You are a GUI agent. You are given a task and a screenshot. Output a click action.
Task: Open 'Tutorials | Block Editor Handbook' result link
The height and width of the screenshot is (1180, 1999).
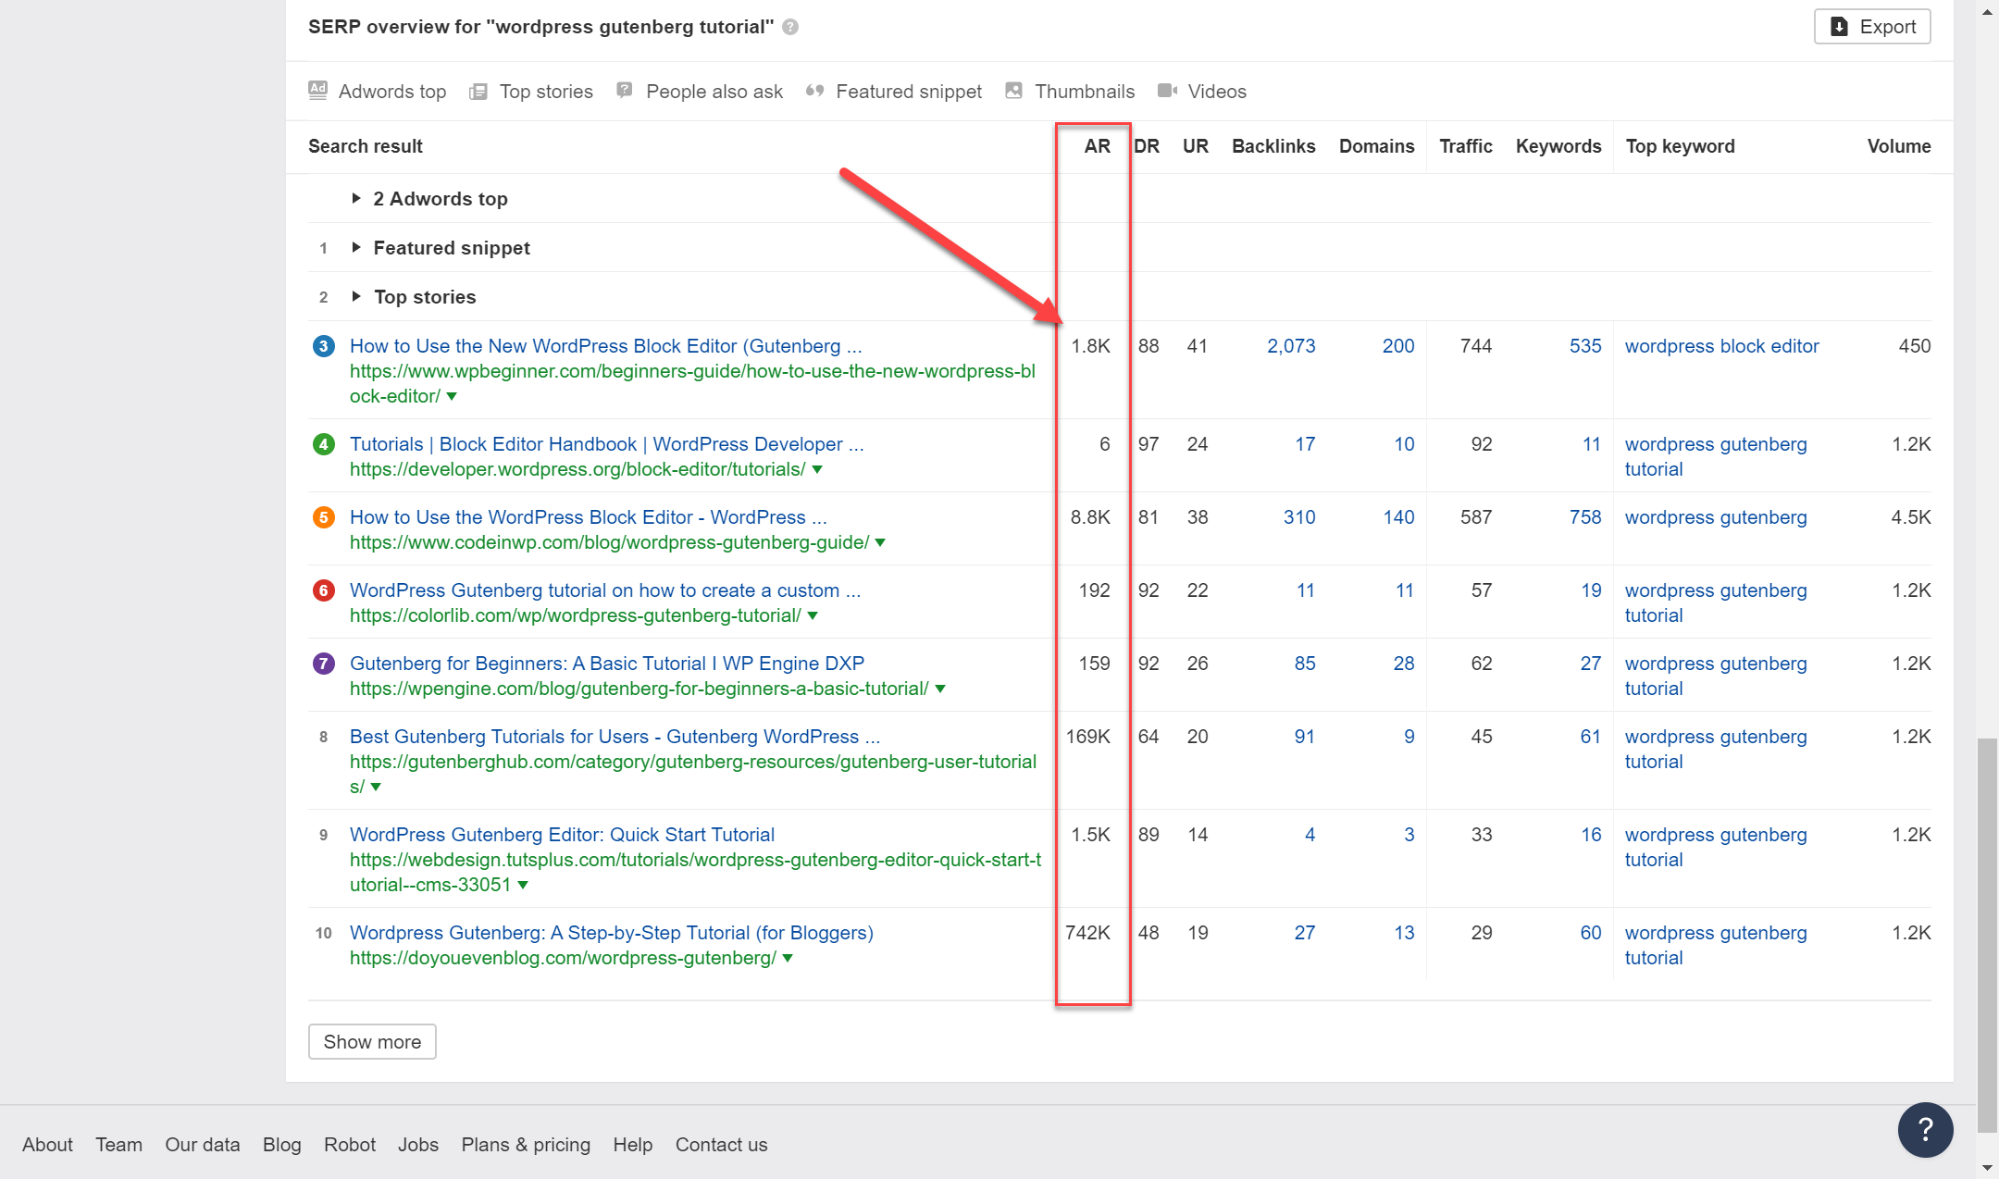[606, 444]
